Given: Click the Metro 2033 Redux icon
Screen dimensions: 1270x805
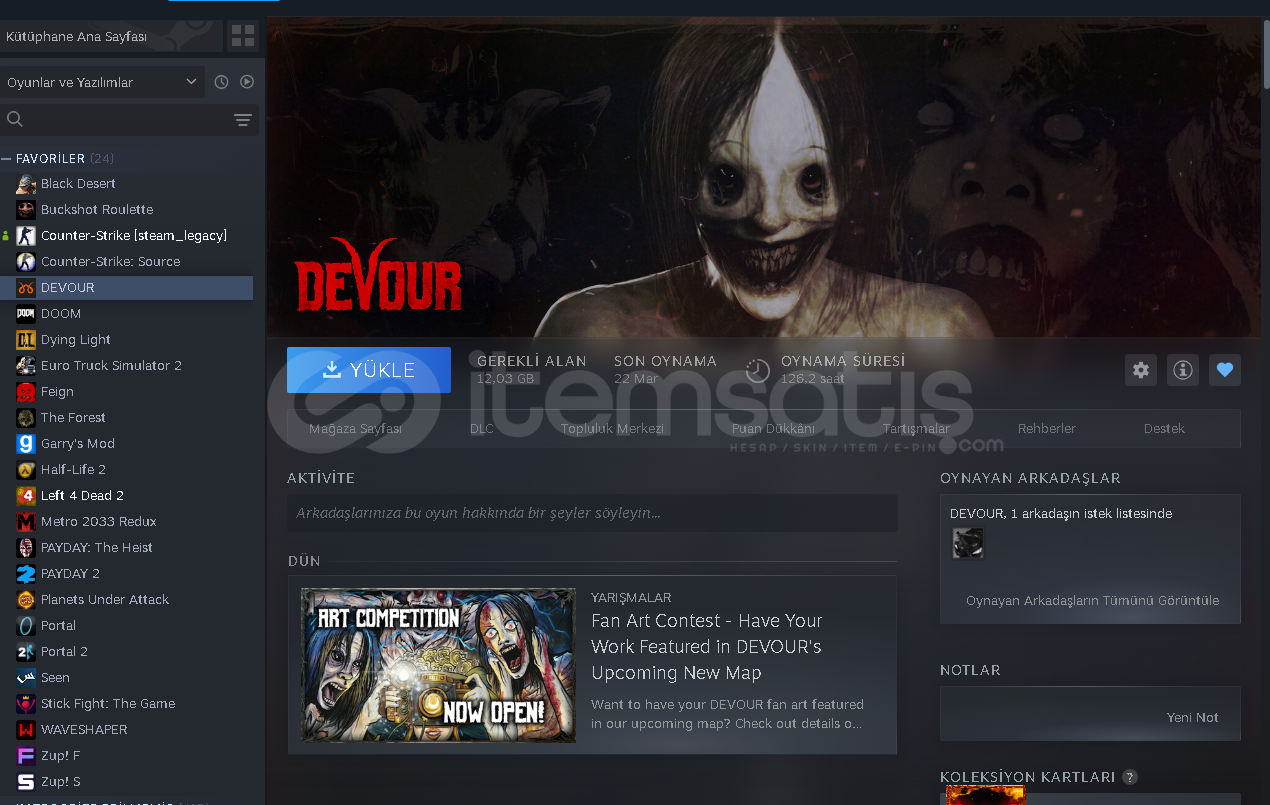Looking at the screenshot, I should click(26, 521).
